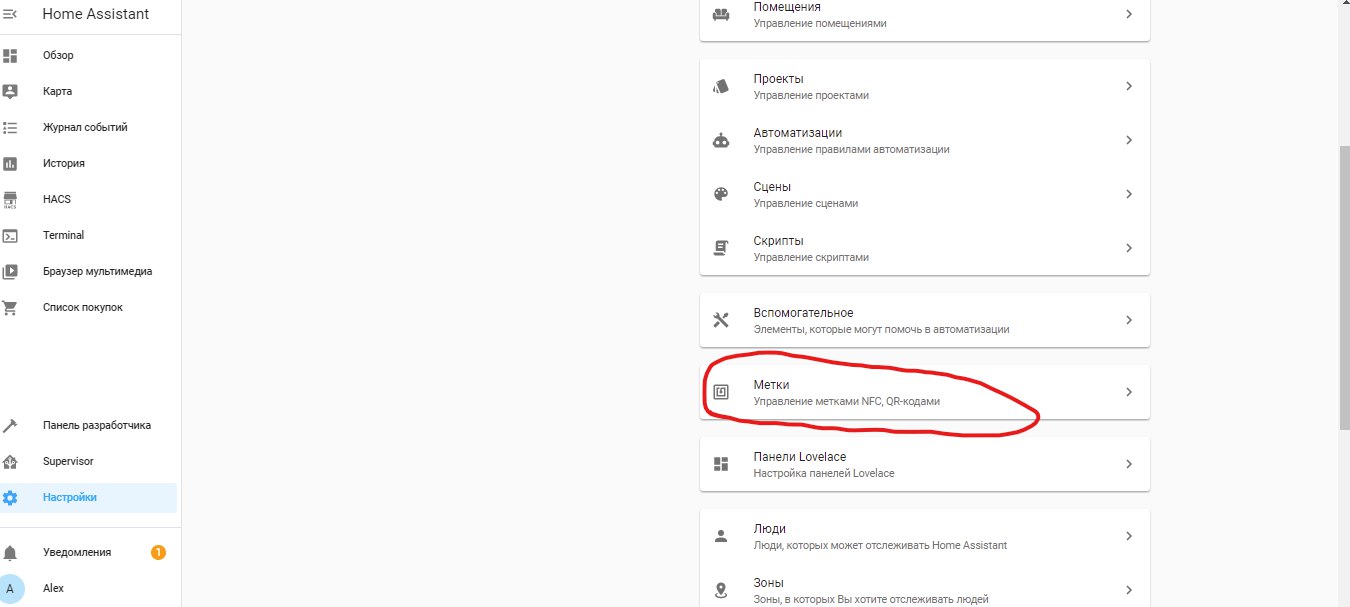Open the Браузер мультимедиа play icon

click(x=10, y=271)
